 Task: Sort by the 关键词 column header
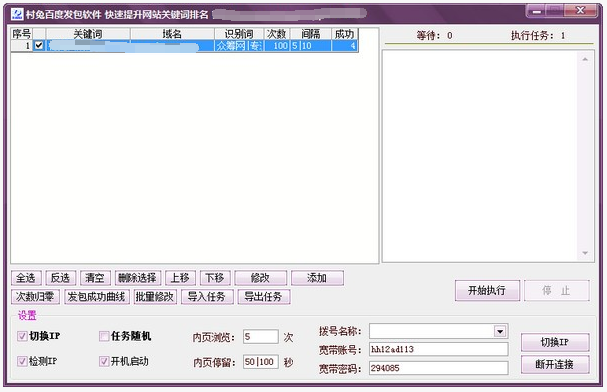[88, 34]
